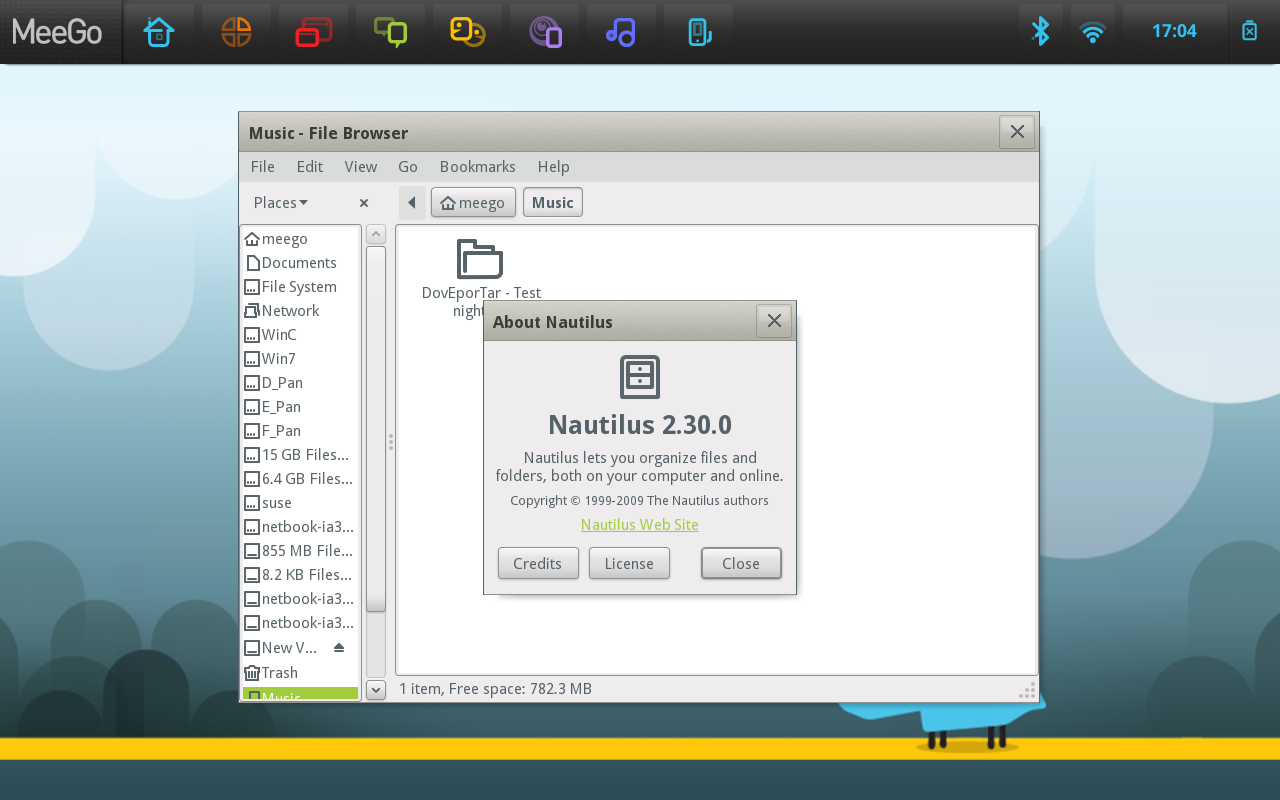The image size is (1280, 800).
Task: Select suse in Places sidebar
Action: point(300,503)
